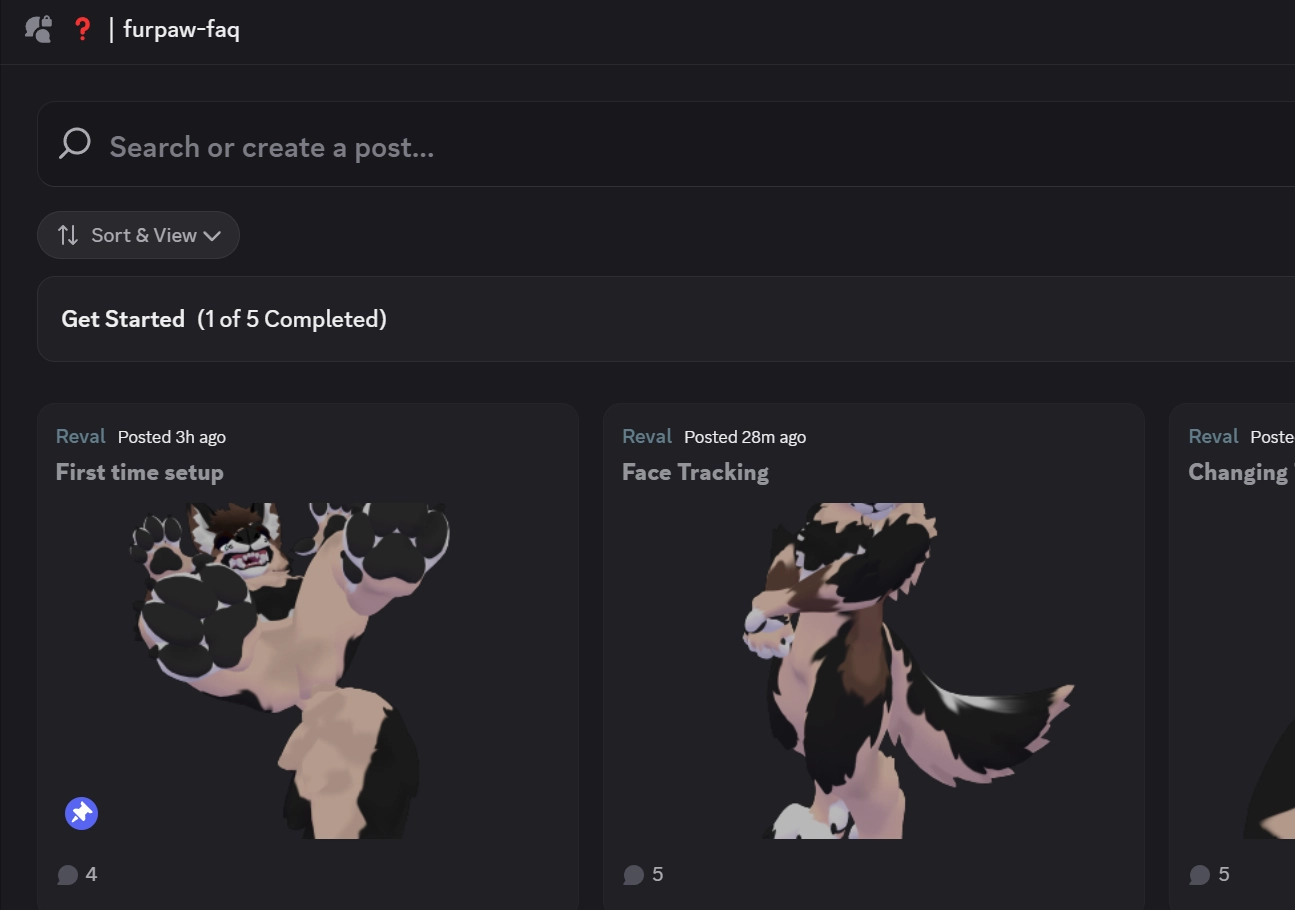Open the First time setup post
The height and width of the screenshot is (910, 1295).
[x=140, y=472]
